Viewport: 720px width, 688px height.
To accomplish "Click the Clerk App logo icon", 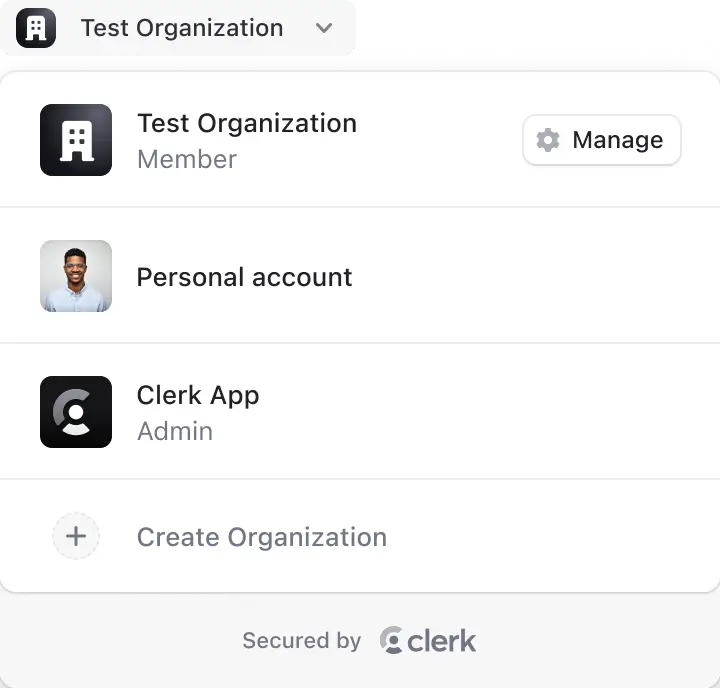I will pyautogui.click(x=76, y=412).
